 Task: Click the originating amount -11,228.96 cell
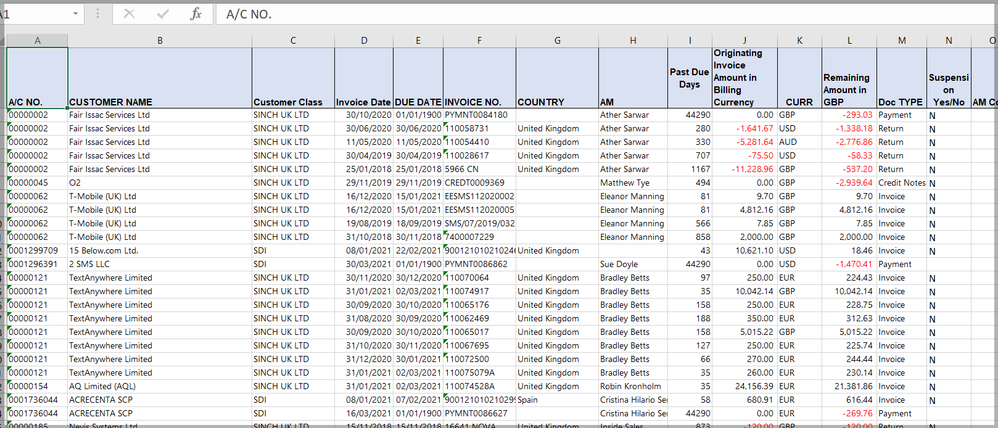(x=745, y=169)
